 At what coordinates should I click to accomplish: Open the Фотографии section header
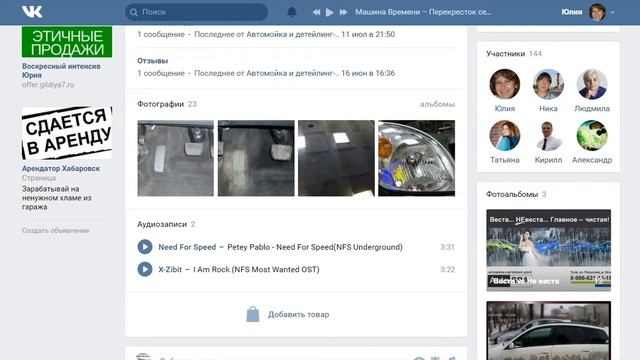click(x=160, y=104)
